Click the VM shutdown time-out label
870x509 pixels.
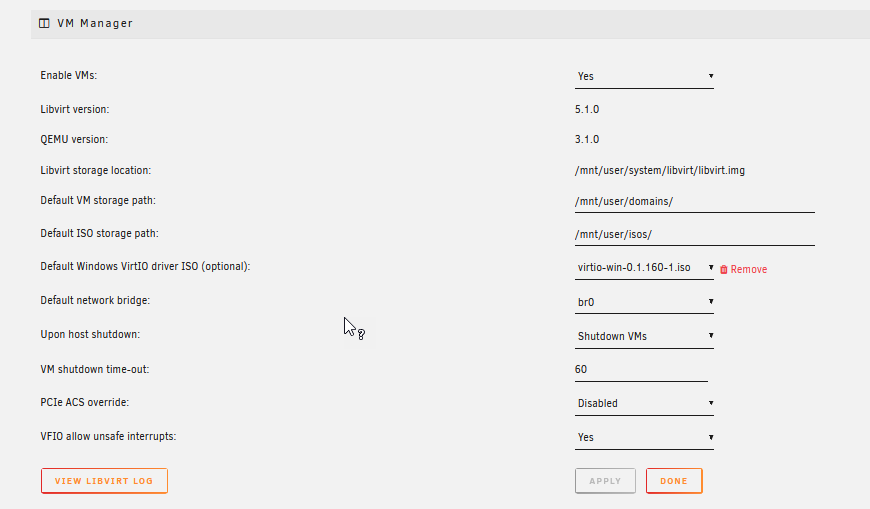tap(95, 369)
